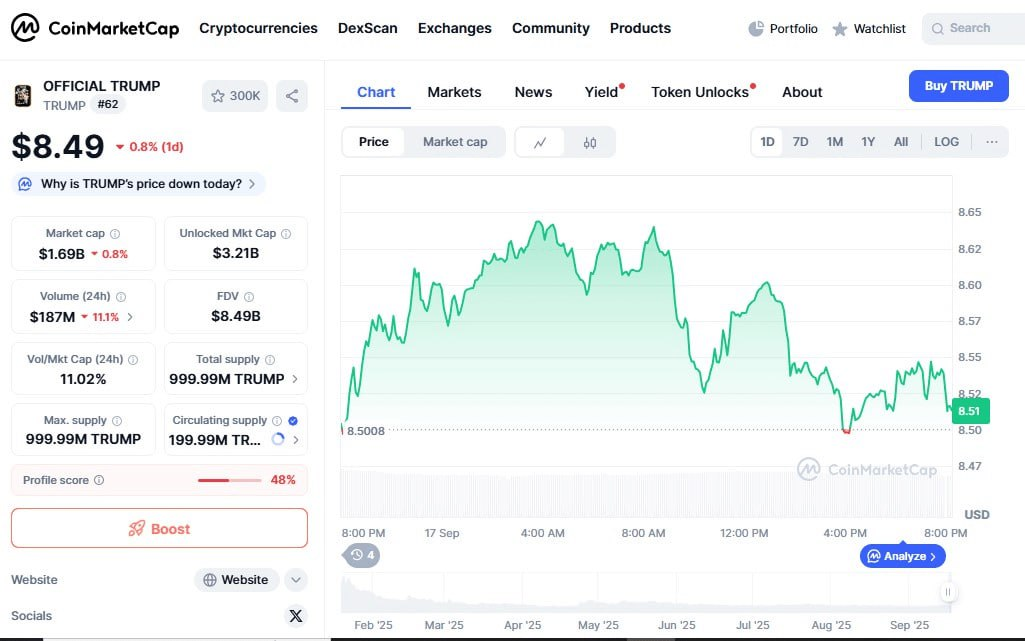
Task: Switch to the Markets tab
Action: tap(454, 92)
